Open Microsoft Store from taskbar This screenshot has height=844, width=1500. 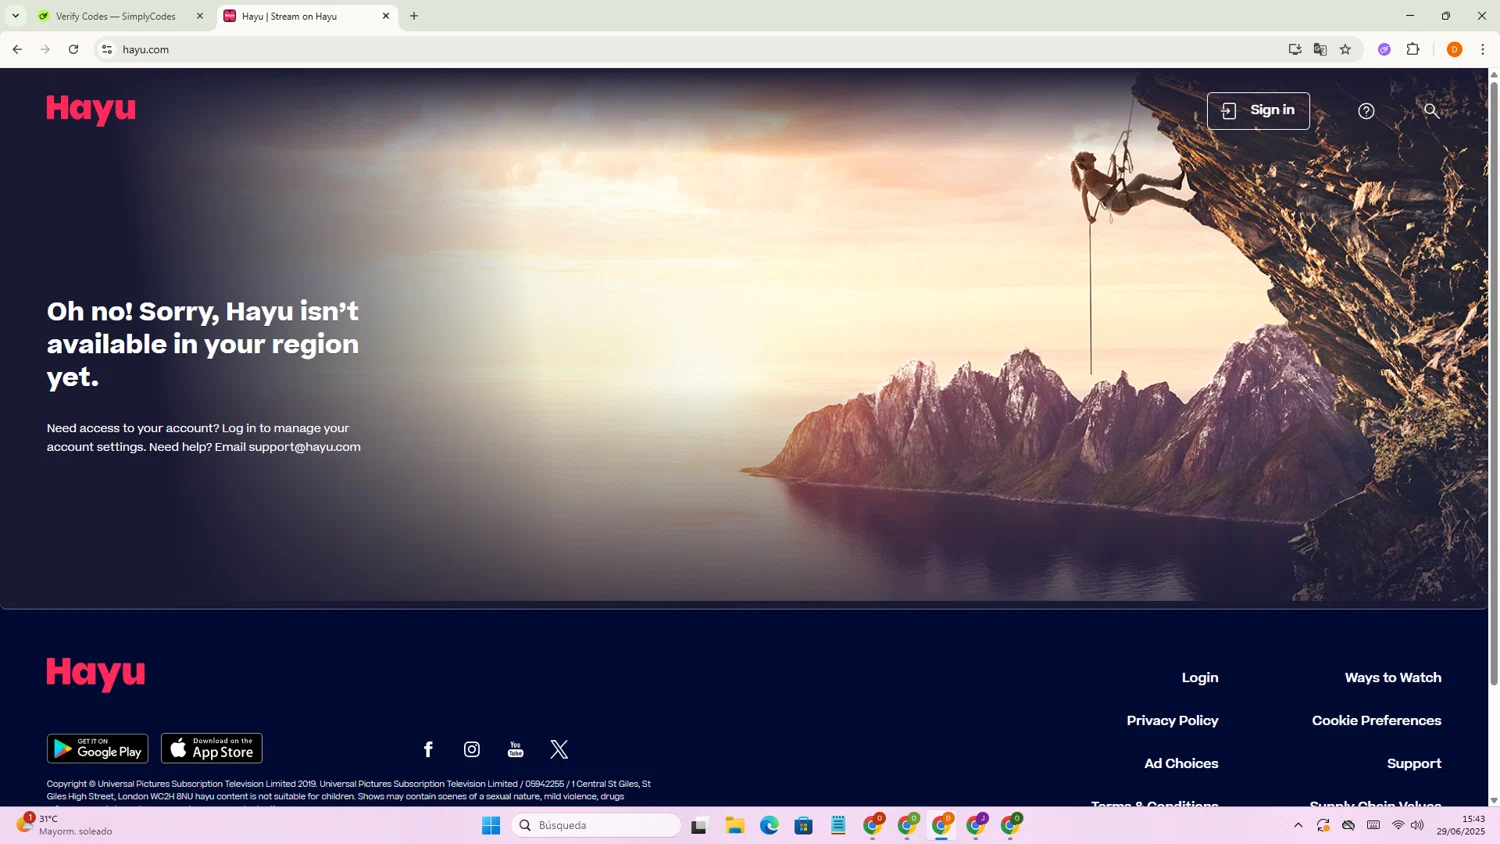(803, 825)
